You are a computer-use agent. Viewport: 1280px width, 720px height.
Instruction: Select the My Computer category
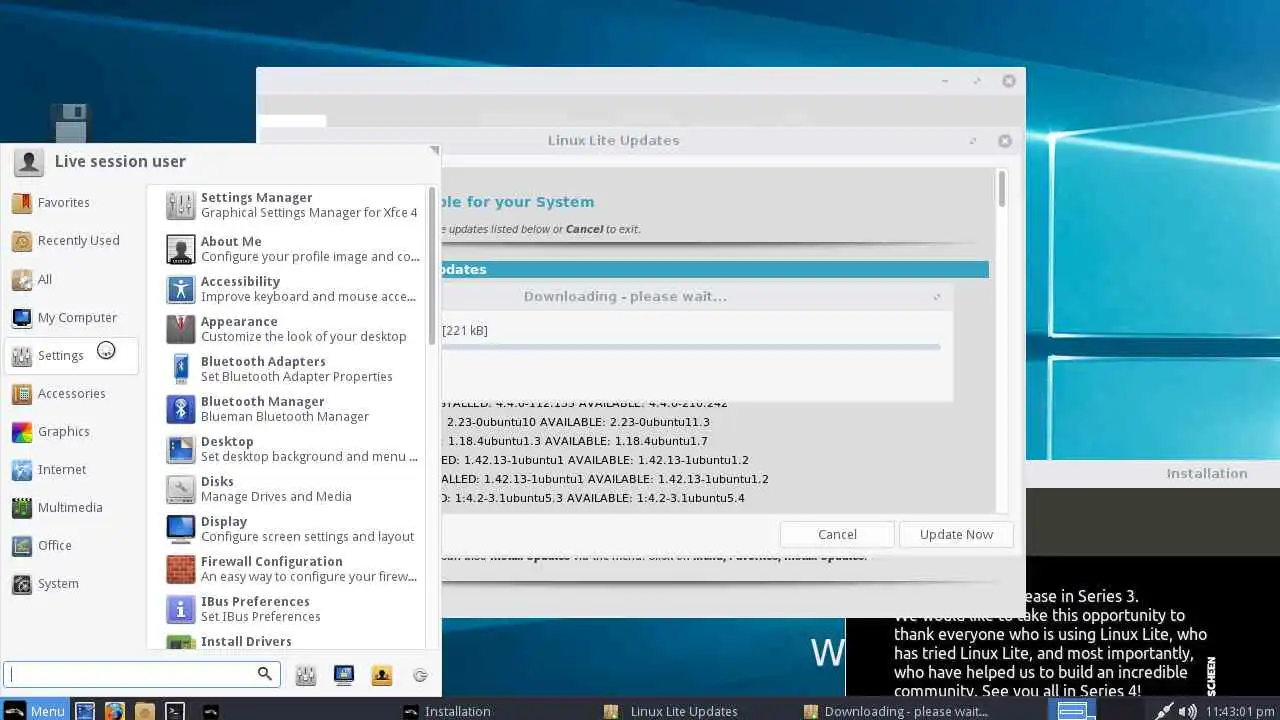click(x=72, y=318)
